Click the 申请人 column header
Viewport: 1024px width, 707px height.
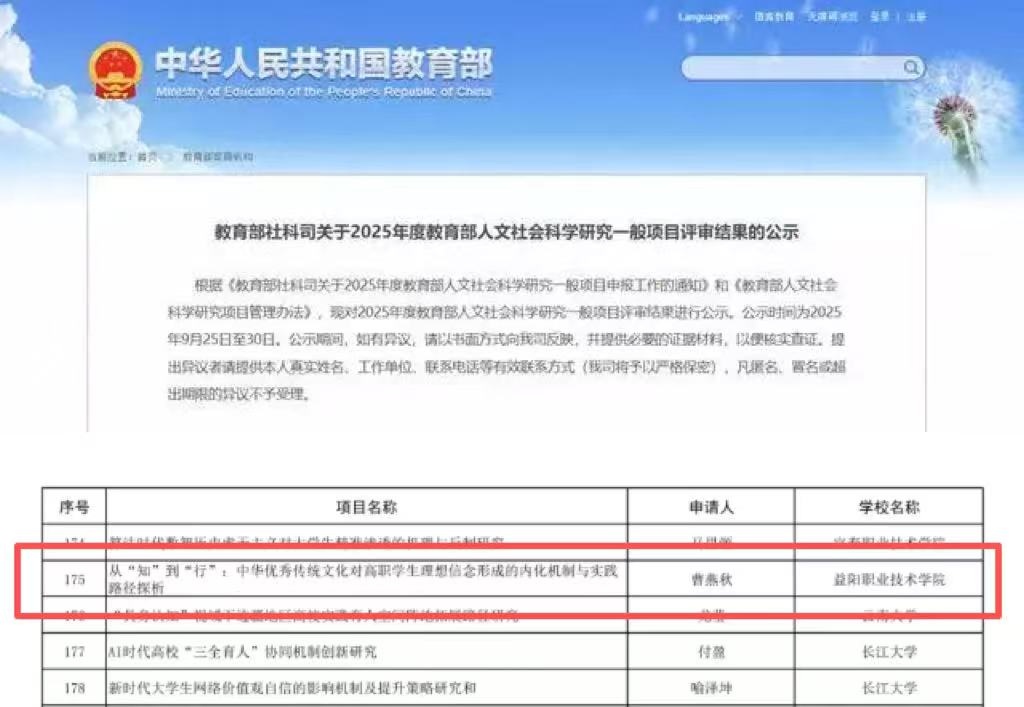coord(711,508)
